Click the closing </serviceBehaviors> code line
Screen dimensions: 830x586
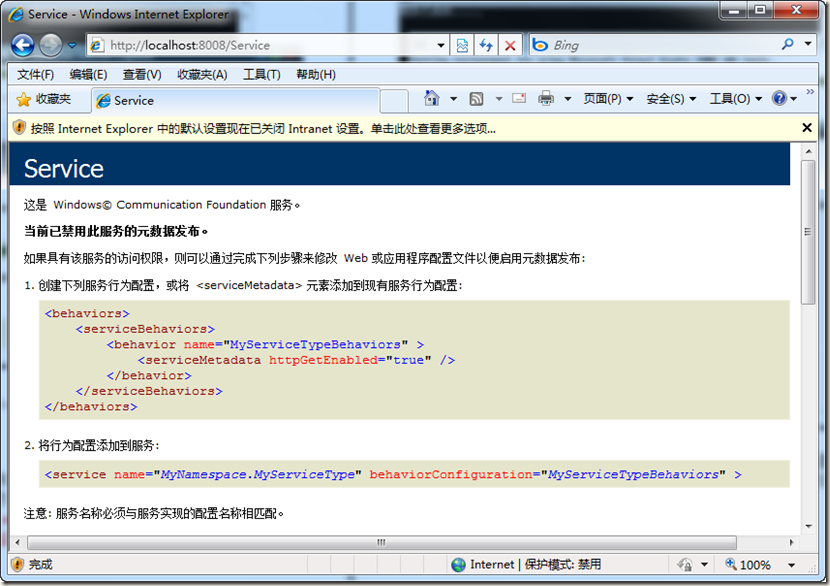[x=149, y=391]
